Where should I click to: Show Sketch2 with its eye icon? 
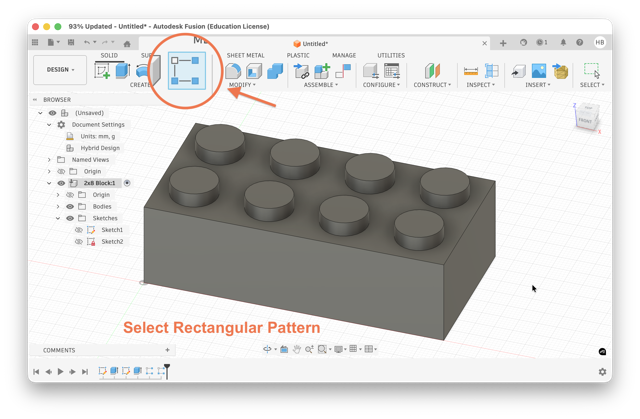coord(79,242)
